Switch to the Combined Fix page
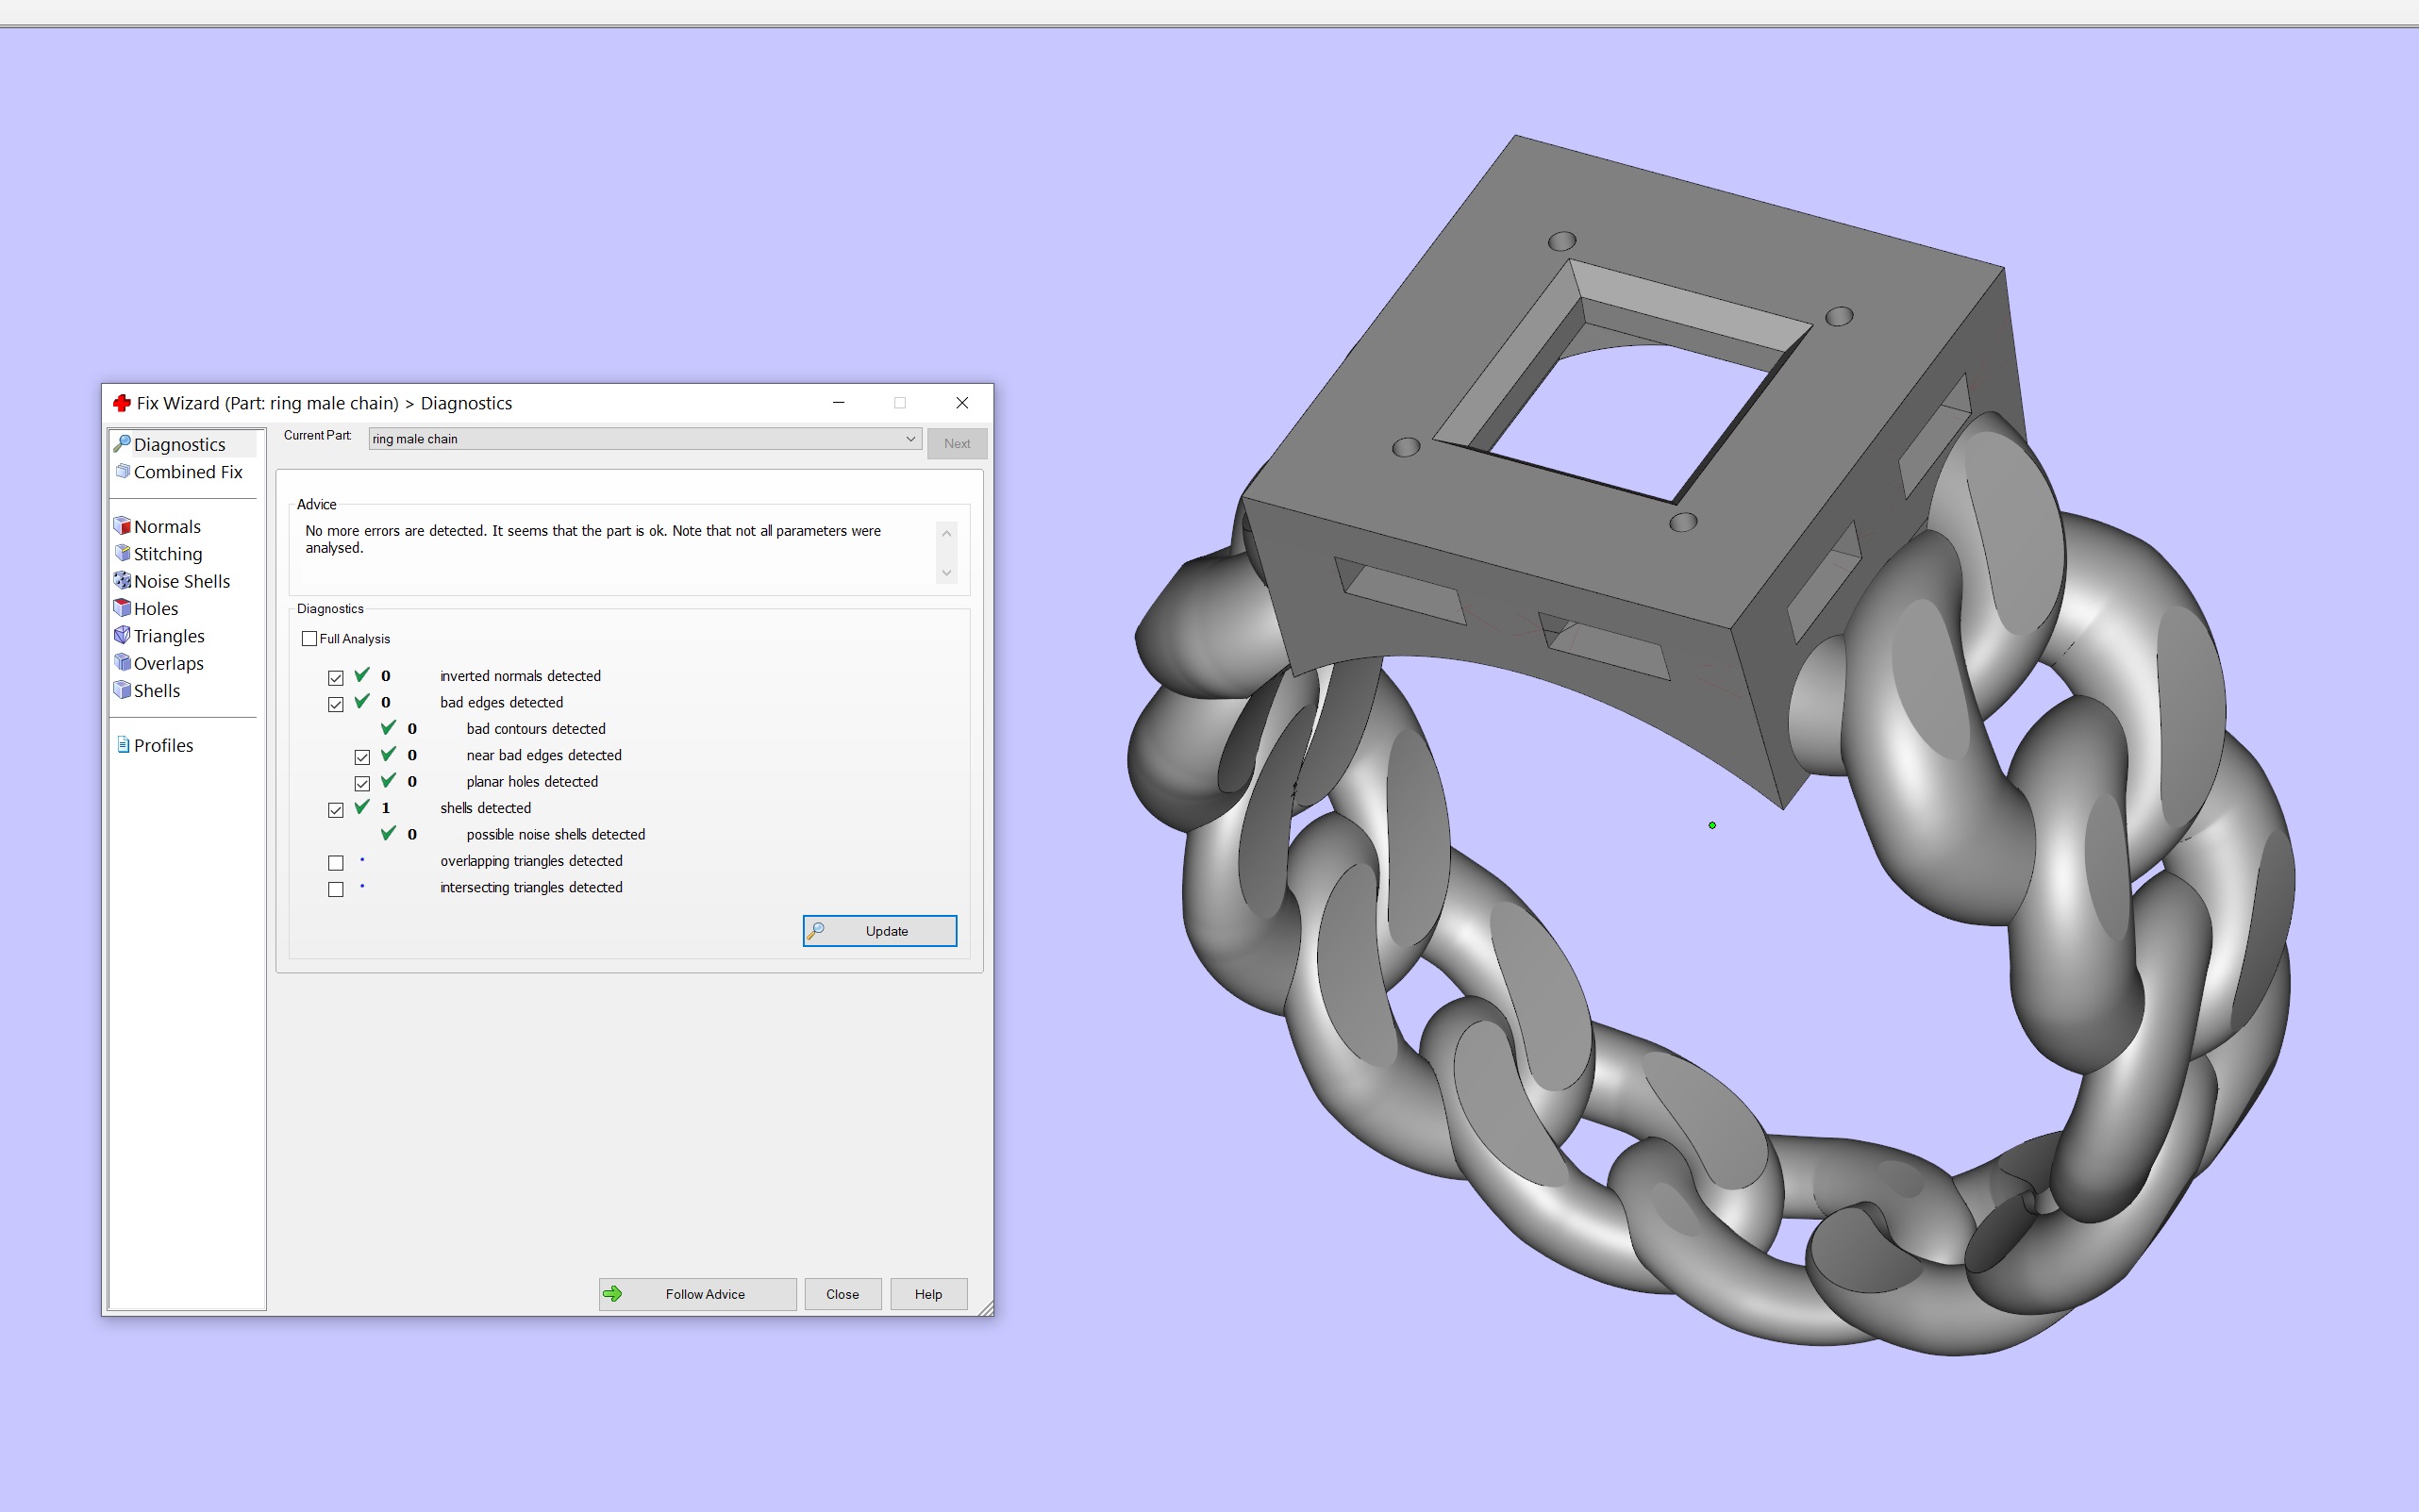Screen dimensions: 2419x1512 pos(187,471)
